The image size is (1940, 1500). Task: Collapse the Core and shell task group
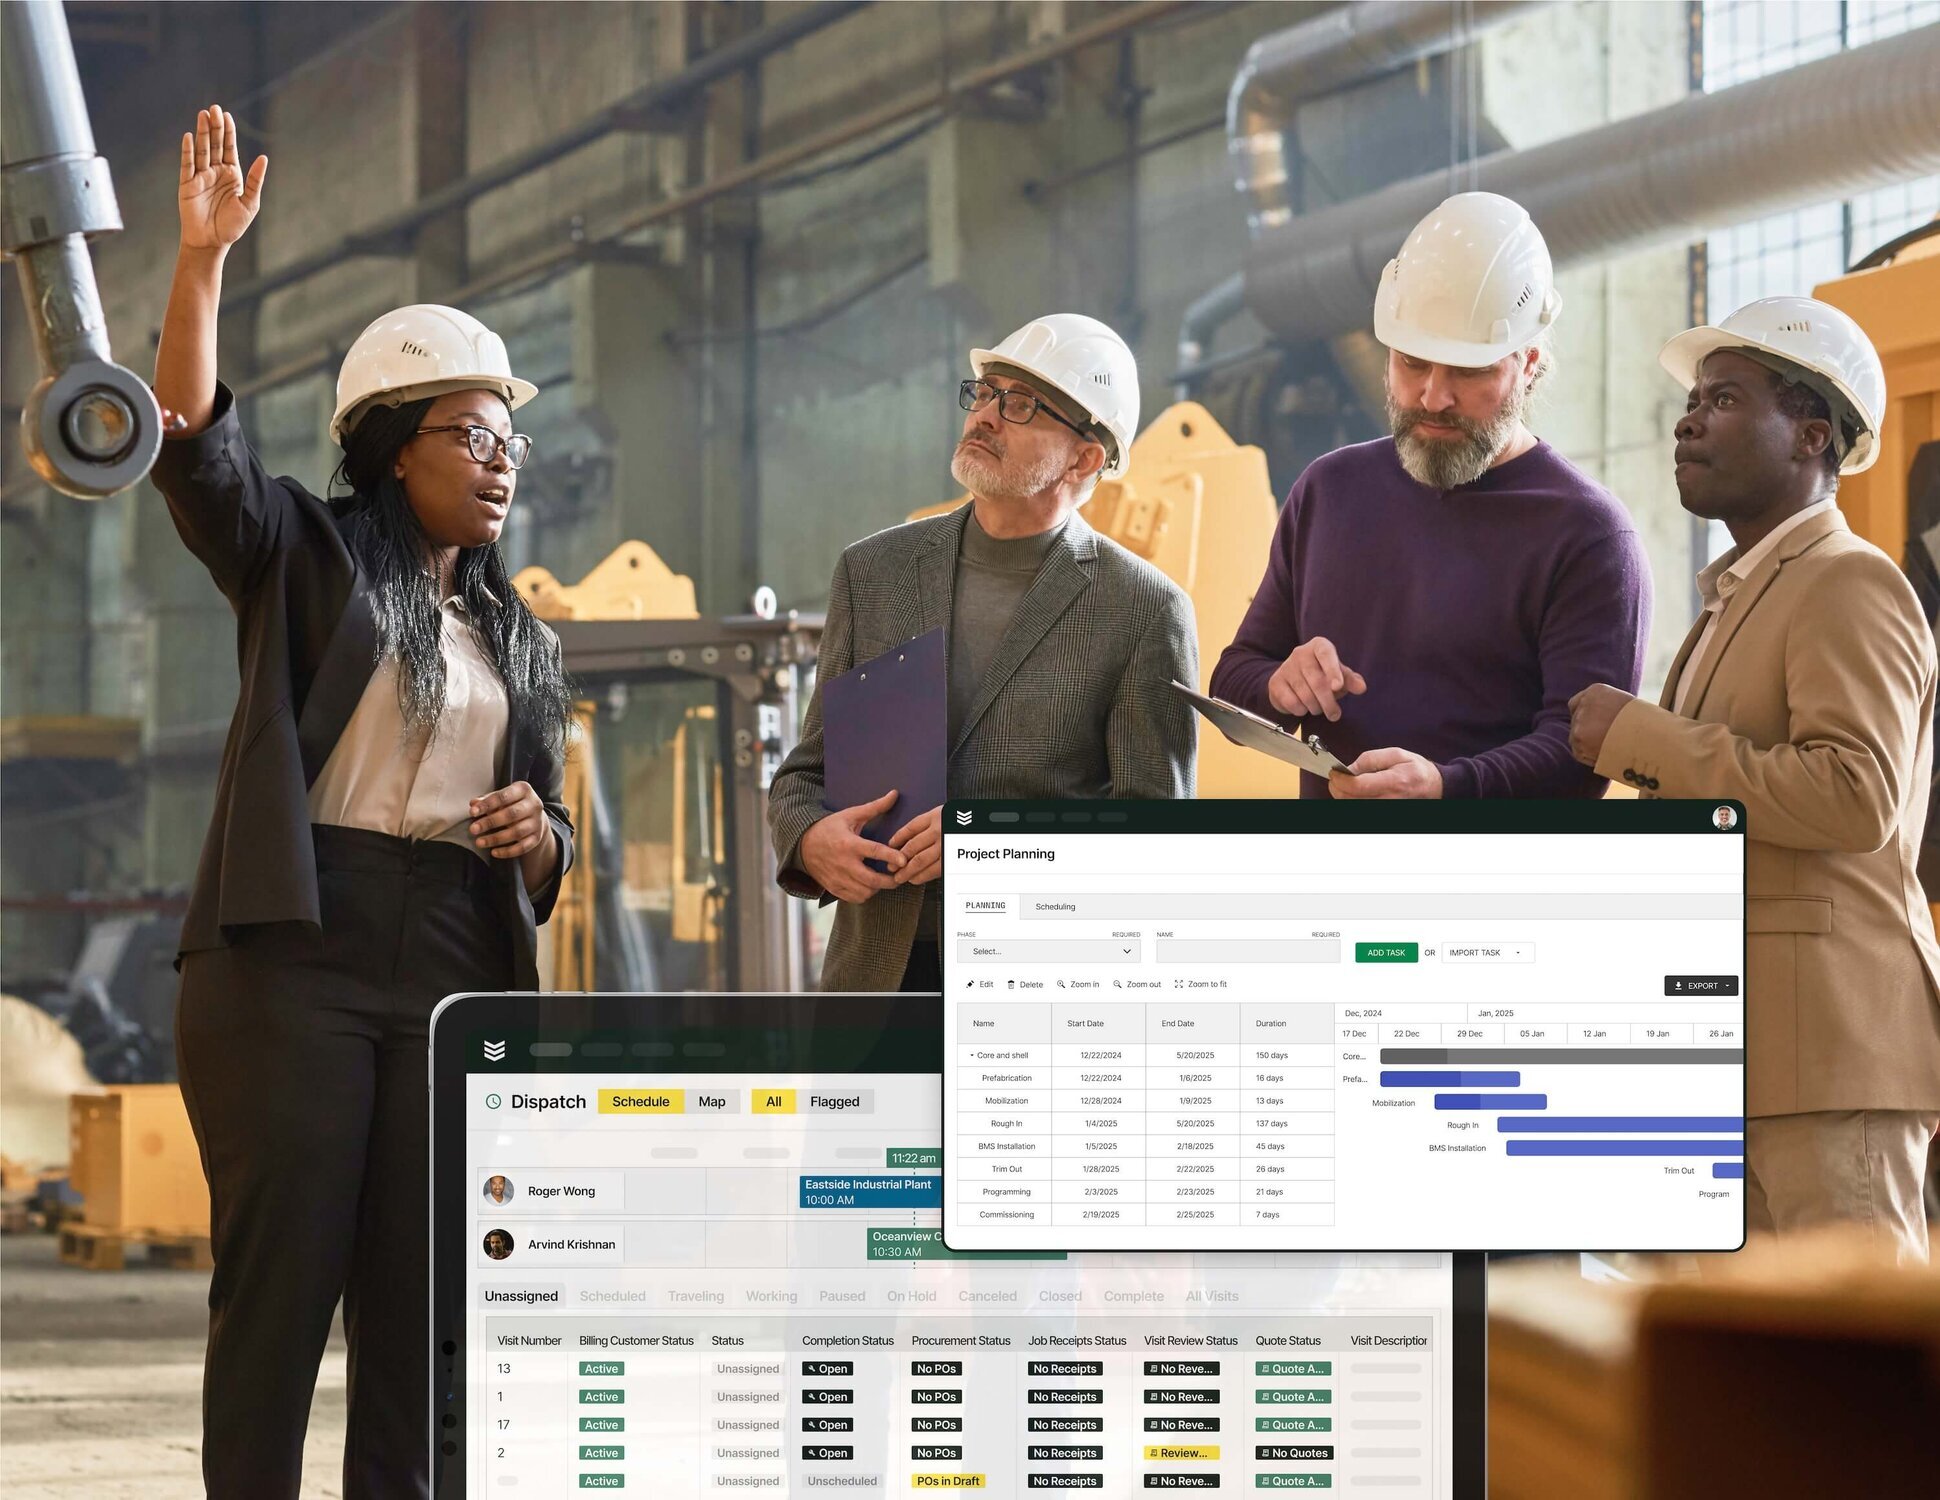coord(971,1054)
